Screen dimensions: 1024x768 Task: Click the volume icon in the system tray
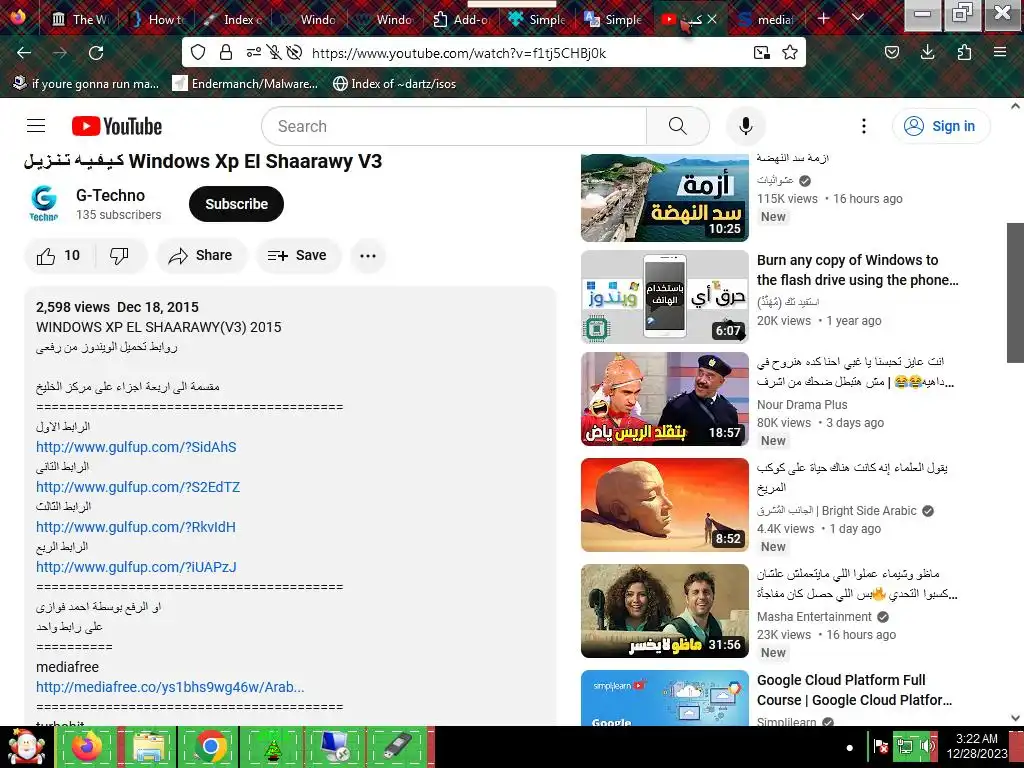pos(927,746)
